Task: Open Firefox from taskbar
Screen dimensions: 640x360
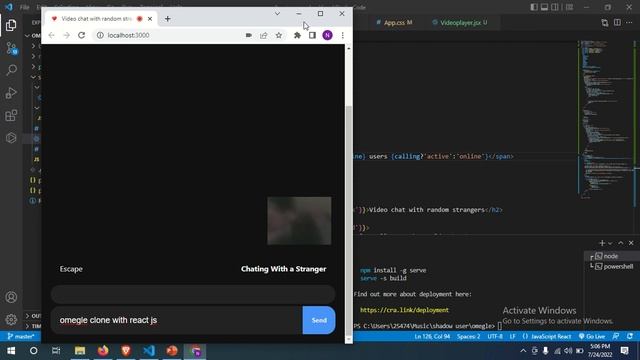Action: tap(103, 351)
